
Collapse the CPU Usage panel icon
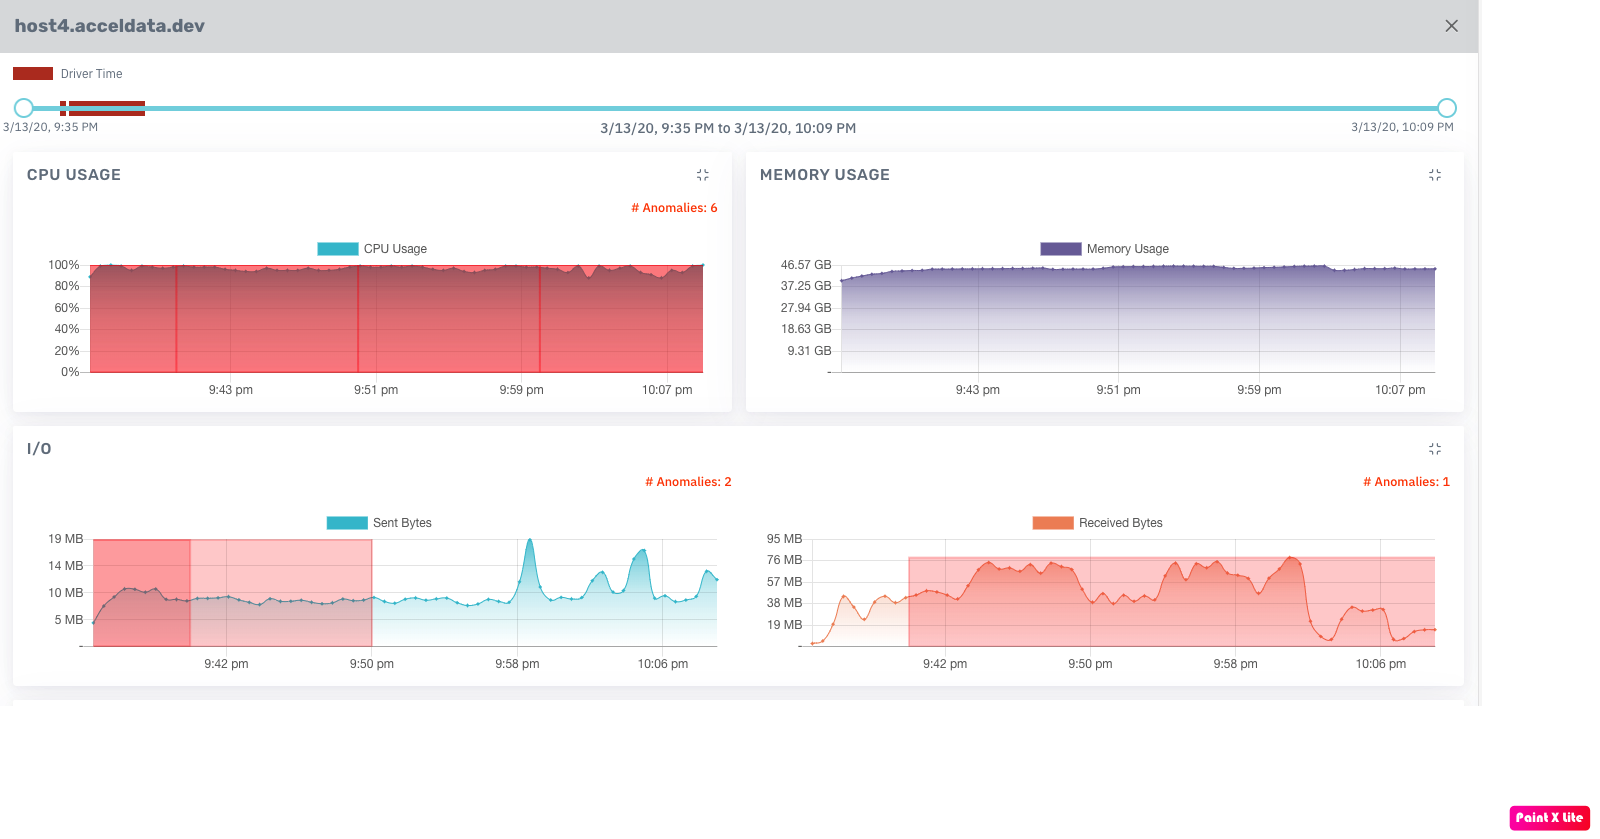click(x=702, y=175)
